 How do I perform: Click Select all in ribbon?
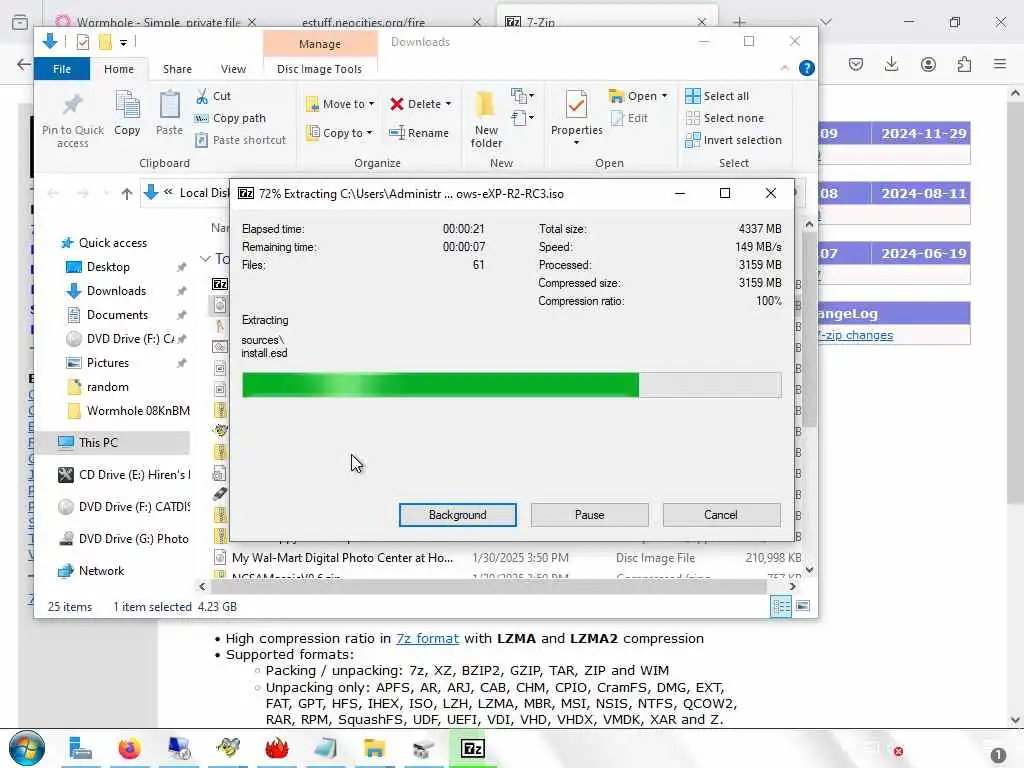coord(716,96)
